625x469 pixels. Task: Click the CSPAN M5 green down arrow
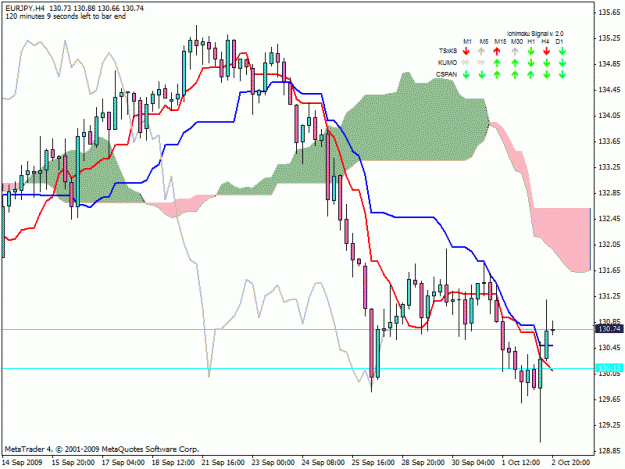482,75
